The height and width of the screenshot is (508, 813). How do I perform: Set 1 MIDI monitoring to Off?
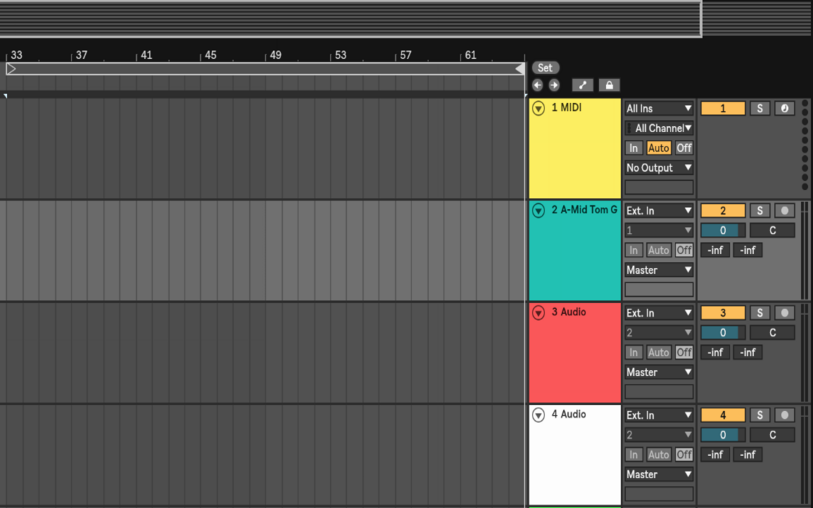684,148
